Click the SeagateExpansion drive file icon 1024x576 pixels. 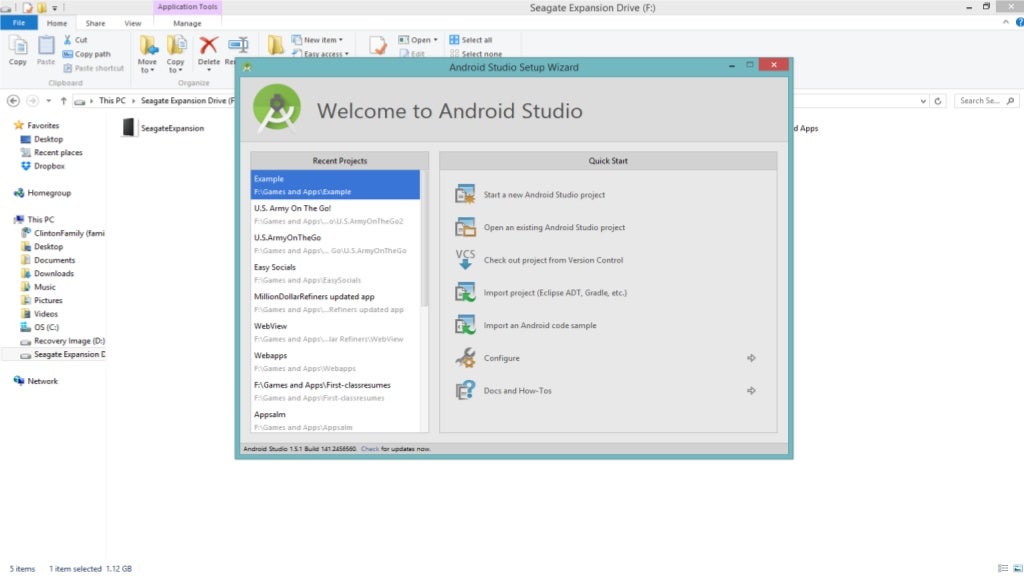tap(129, 127)
